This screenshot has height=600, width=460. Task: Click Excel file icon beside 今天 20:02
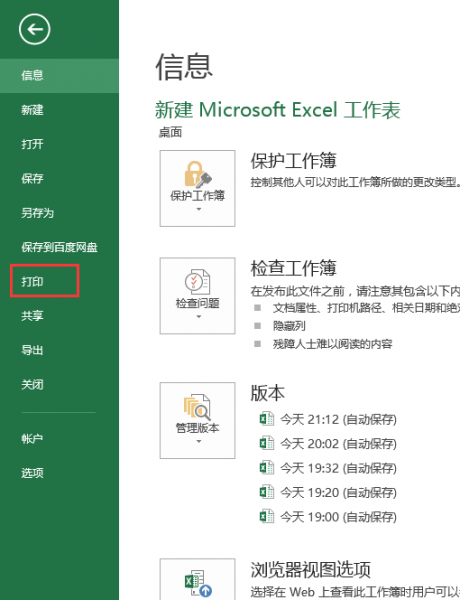267,443
